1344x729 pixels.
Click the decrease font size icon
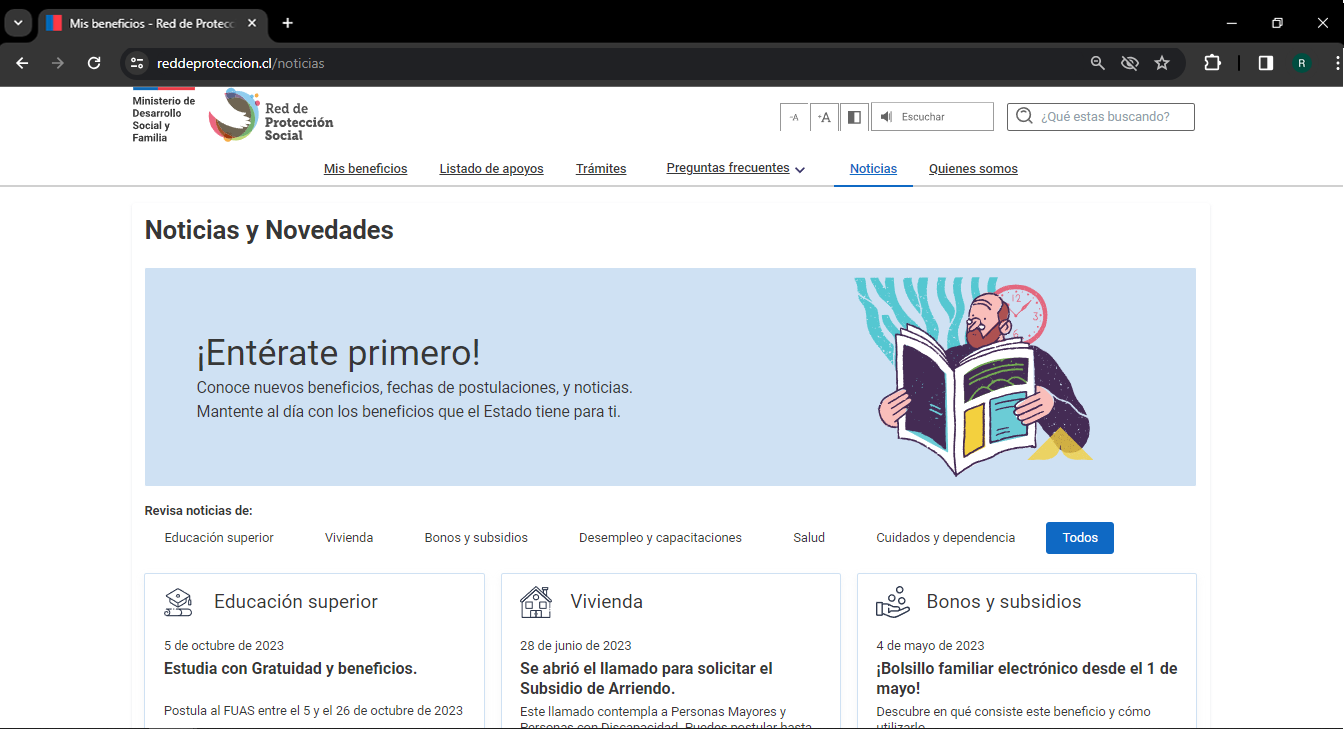(794, 117)
